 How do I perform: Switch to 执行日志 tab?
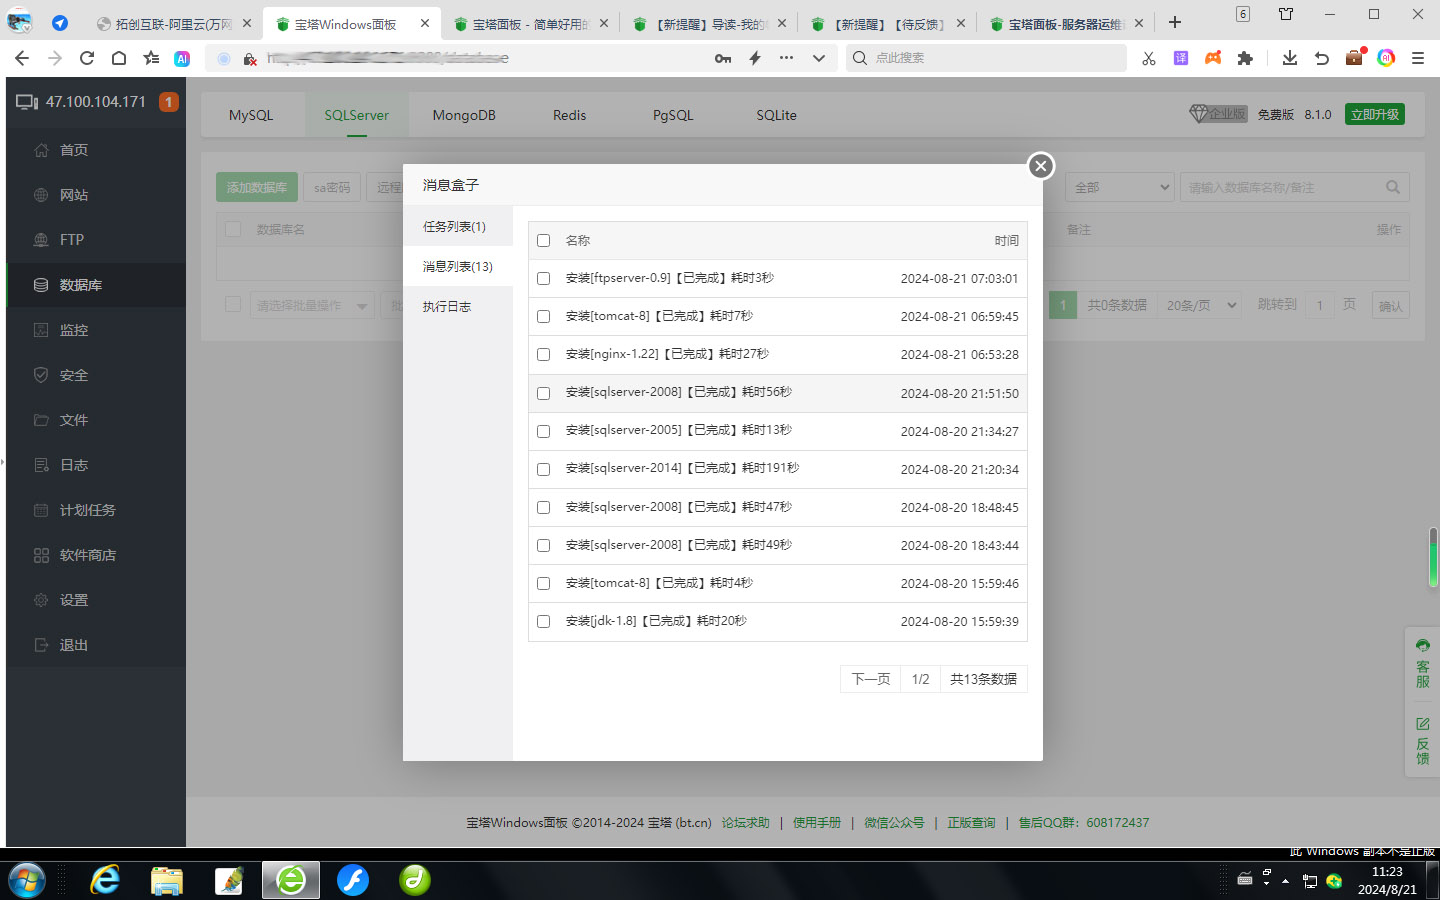tap(458, 307)
